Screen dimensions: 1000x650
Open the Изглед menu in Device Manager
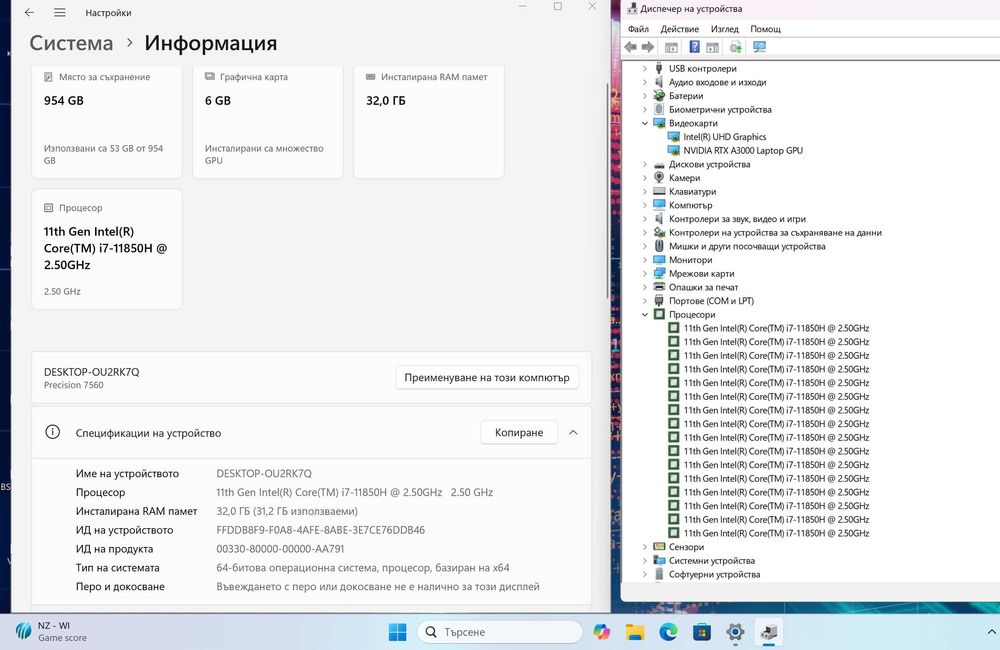point(724,29)
